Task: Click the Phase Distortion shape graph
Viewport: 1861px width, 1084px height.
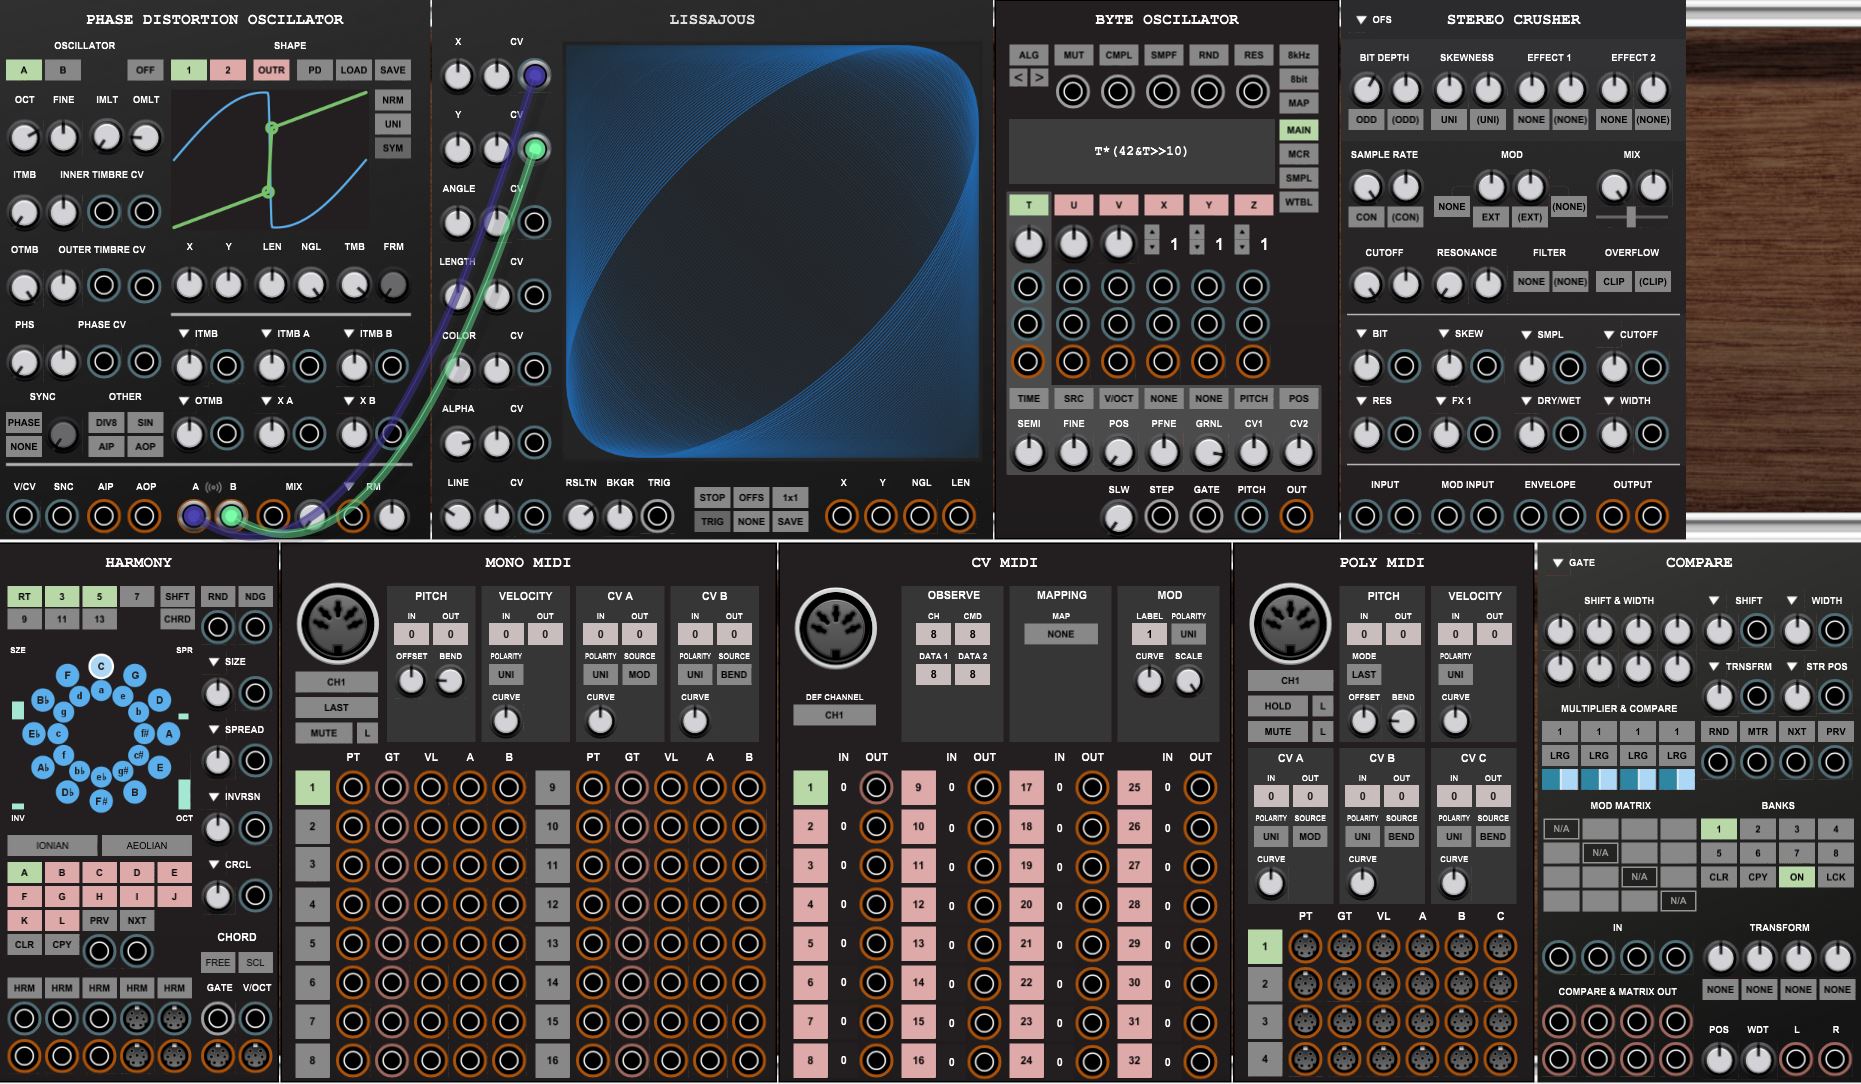Action: click(x=270, y=160)
